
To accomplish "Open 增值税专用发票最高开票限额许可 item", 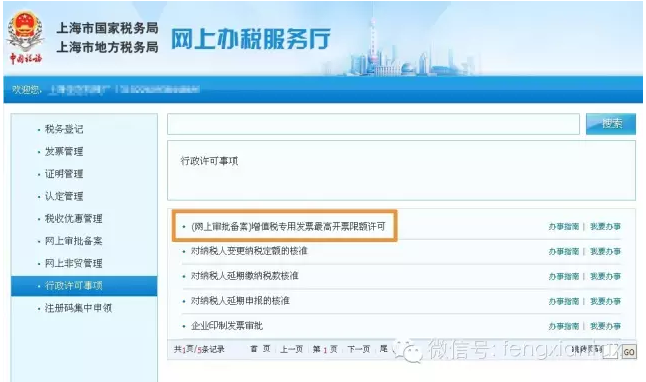I will tap(288, 226).
